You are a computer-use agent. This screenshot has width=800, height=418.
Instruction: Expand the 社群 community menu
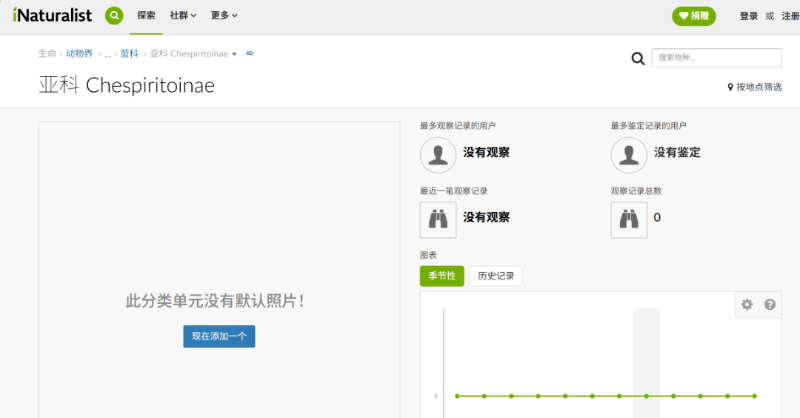click(x=183, y=16)
